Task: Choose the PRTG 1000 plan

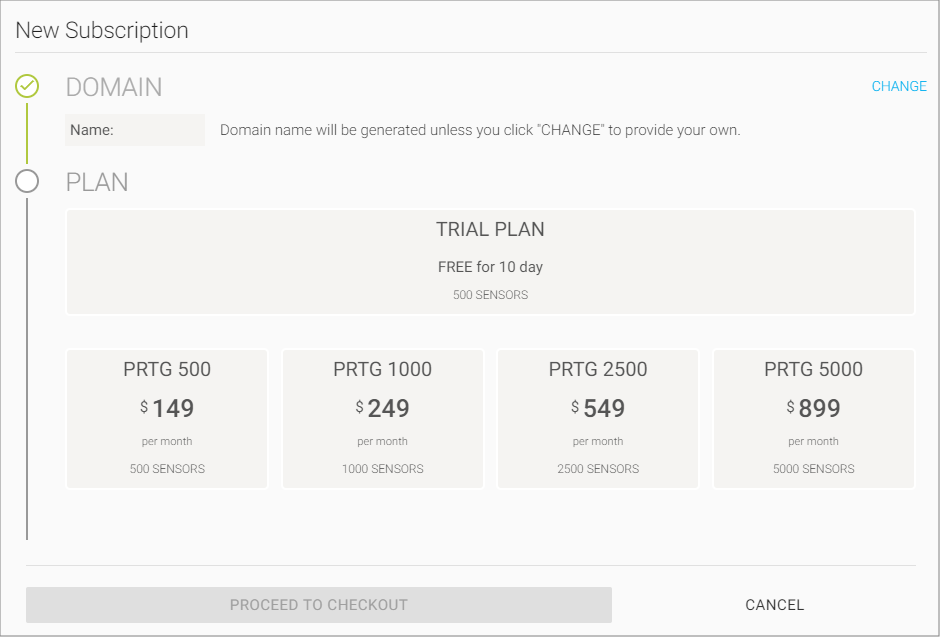Action: (382, 419)
